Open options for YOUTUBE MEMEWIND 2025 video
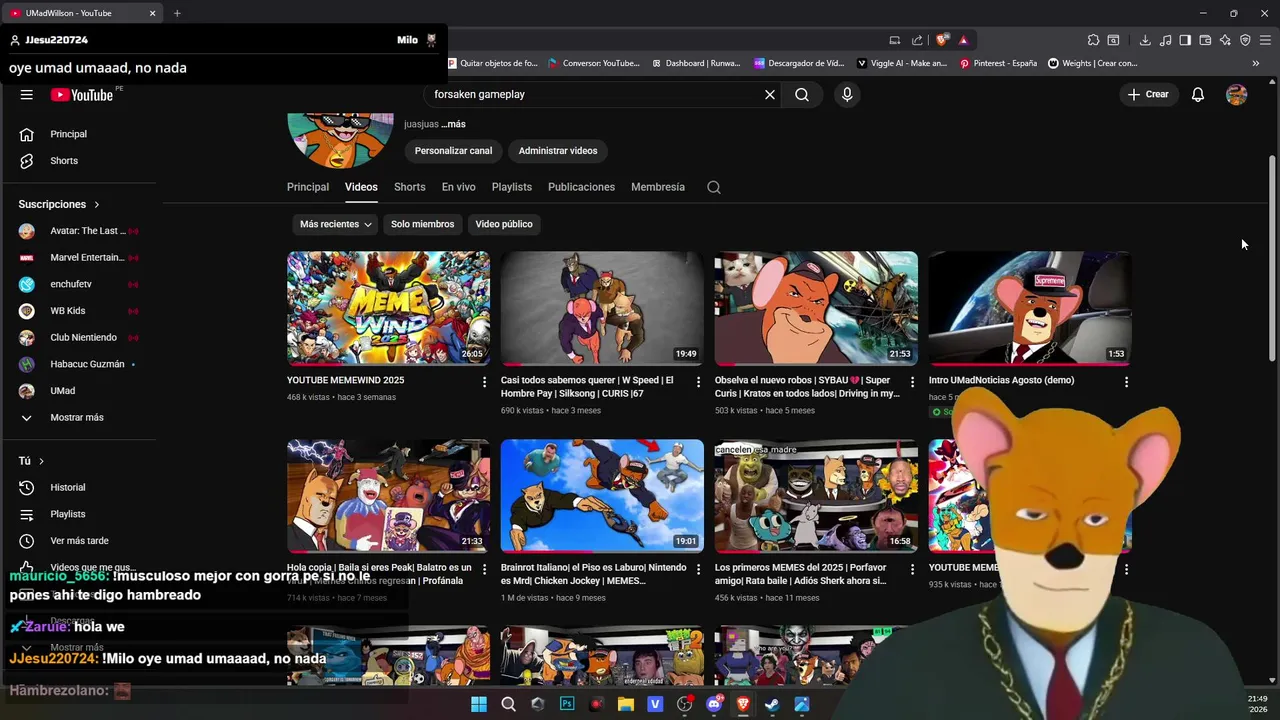Viewport: 1280px width, 720px height. [x=485, y=382]
